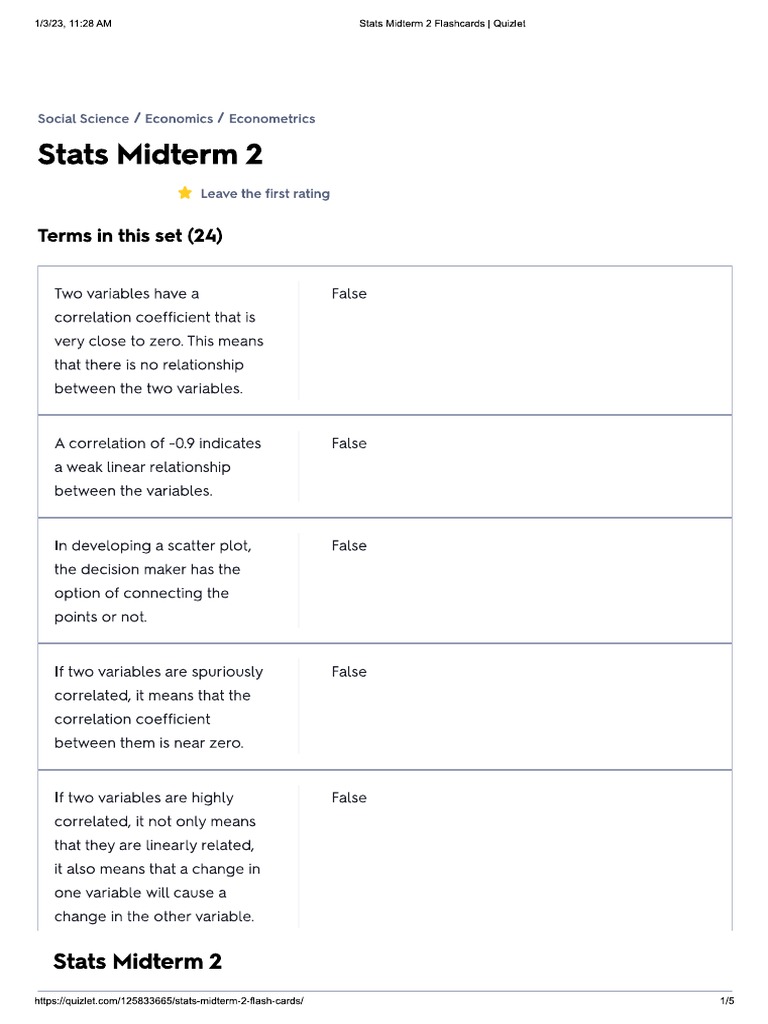768x1024 pixels.
Task: Open the quizlet.com URL in the page footer
Action: [x=169, y=1001]
